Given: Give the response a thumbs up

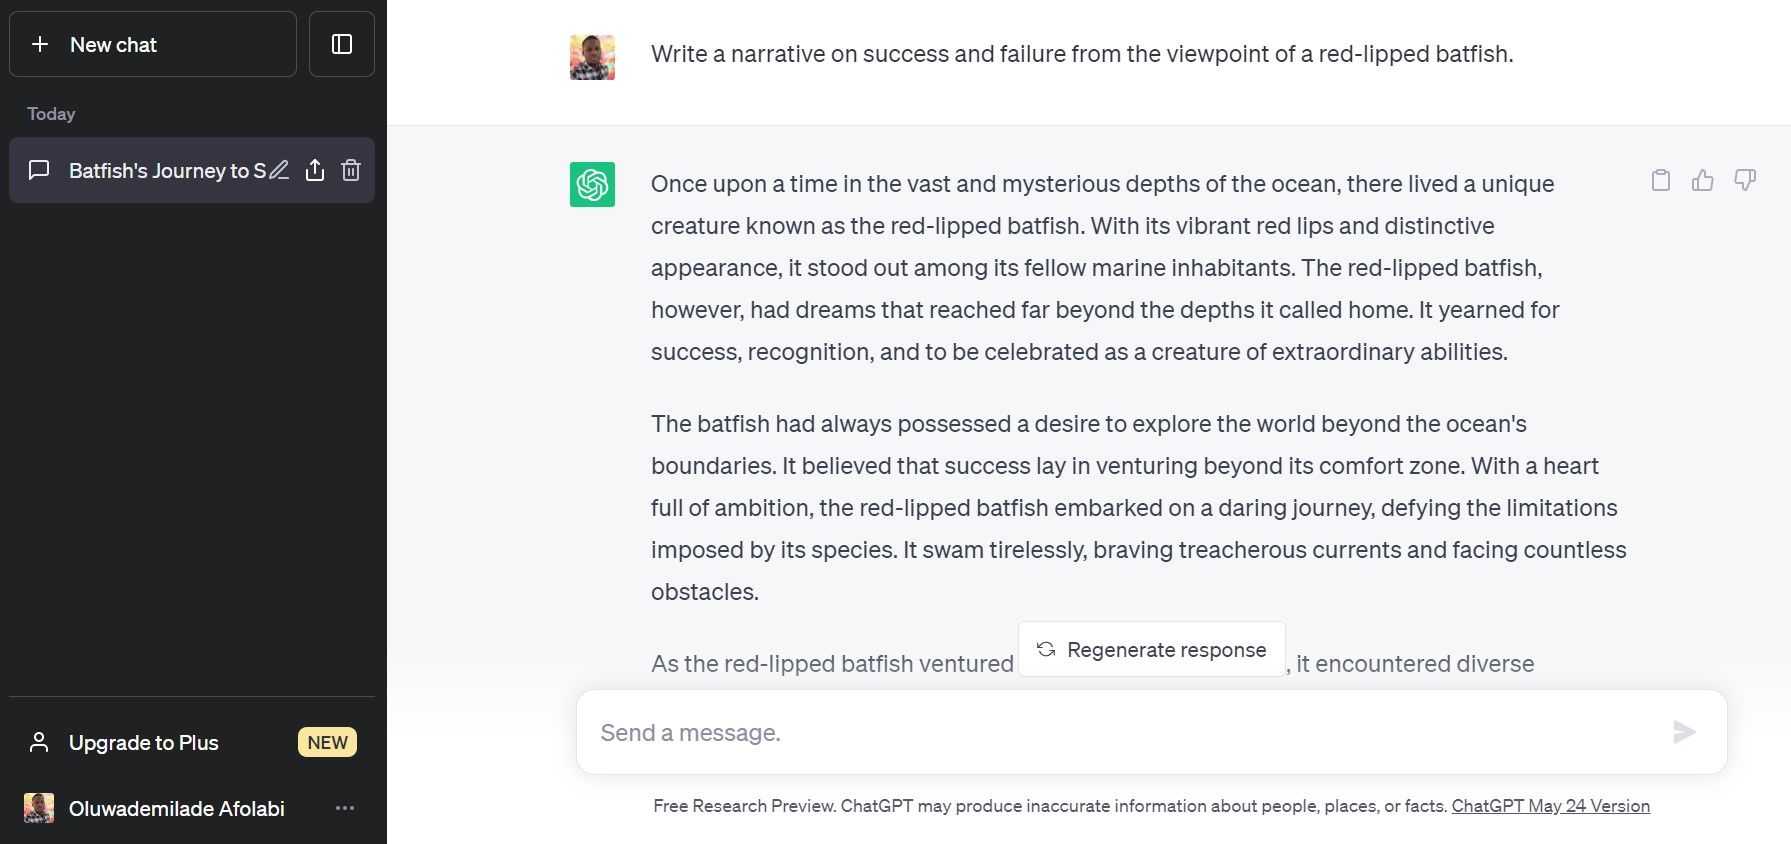Looking at the screenshot, I should (1703, 180).
